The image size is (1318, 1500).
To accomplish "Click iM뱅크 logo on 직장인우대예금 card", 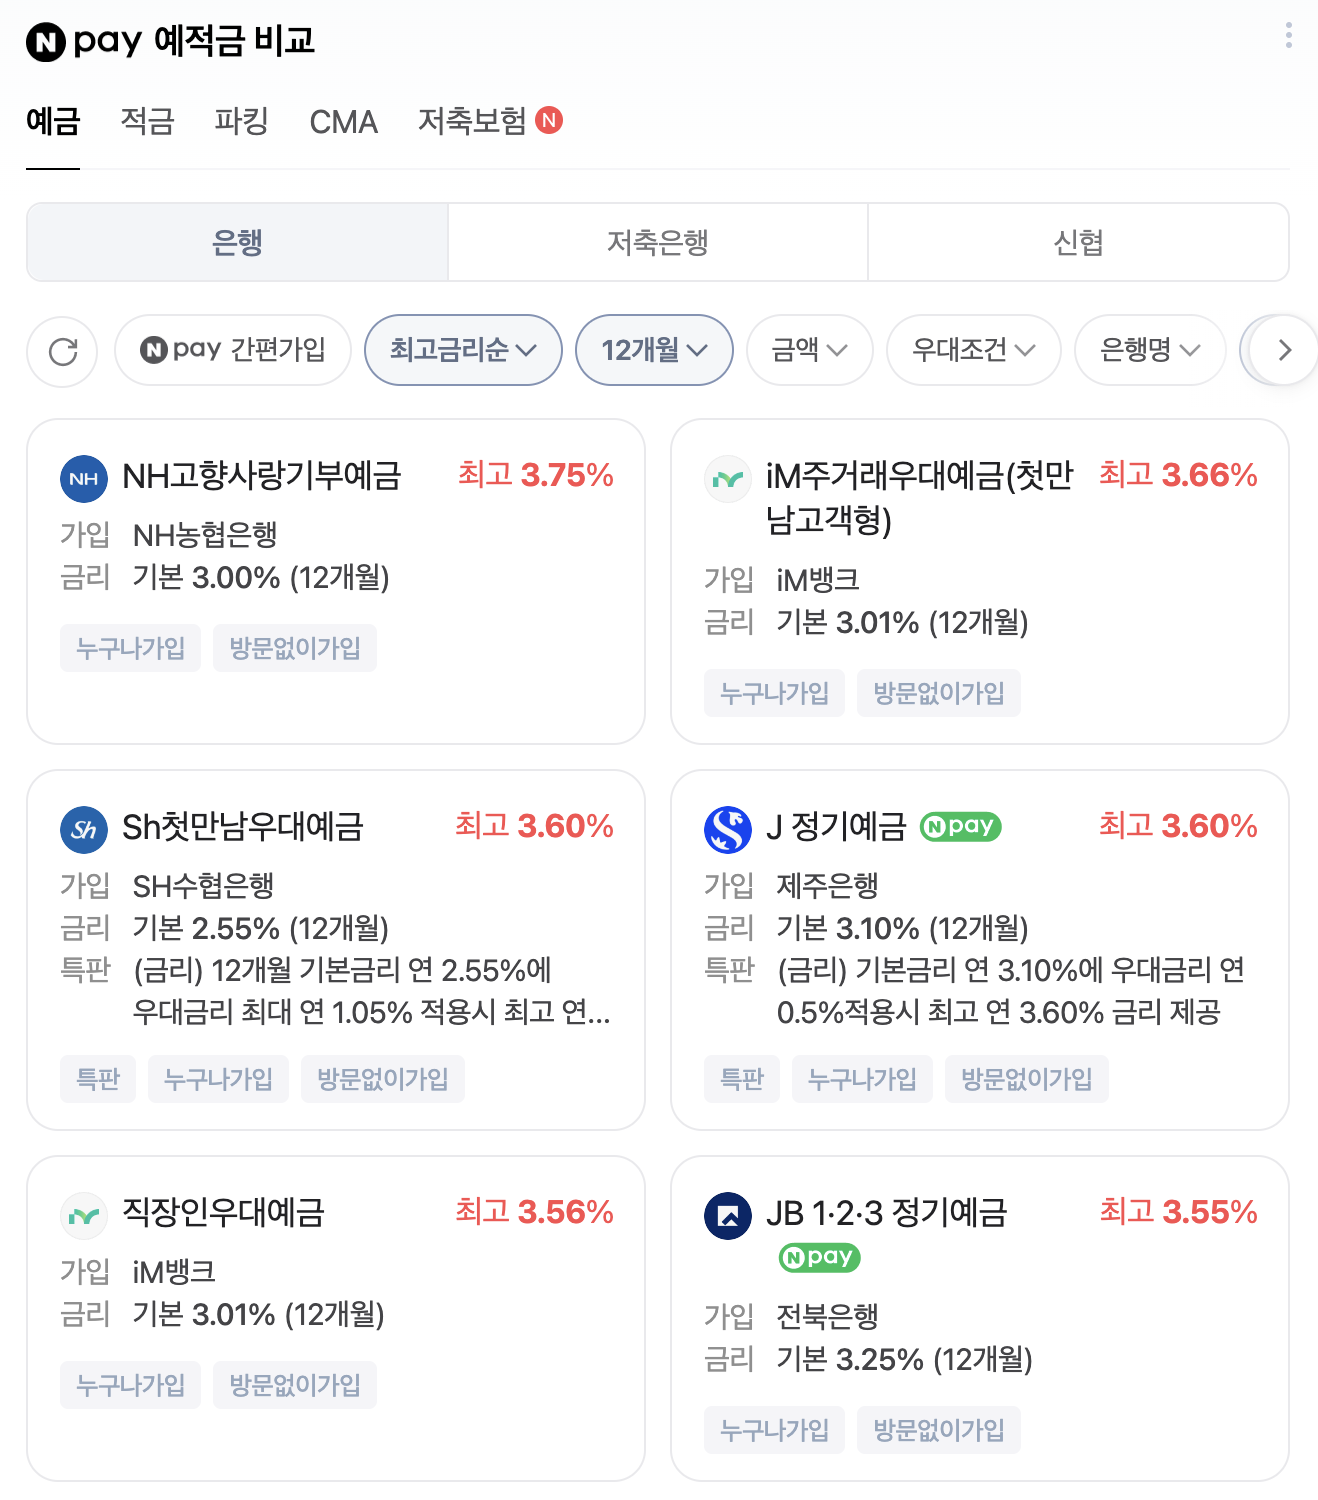I will tap(84, 1216).
